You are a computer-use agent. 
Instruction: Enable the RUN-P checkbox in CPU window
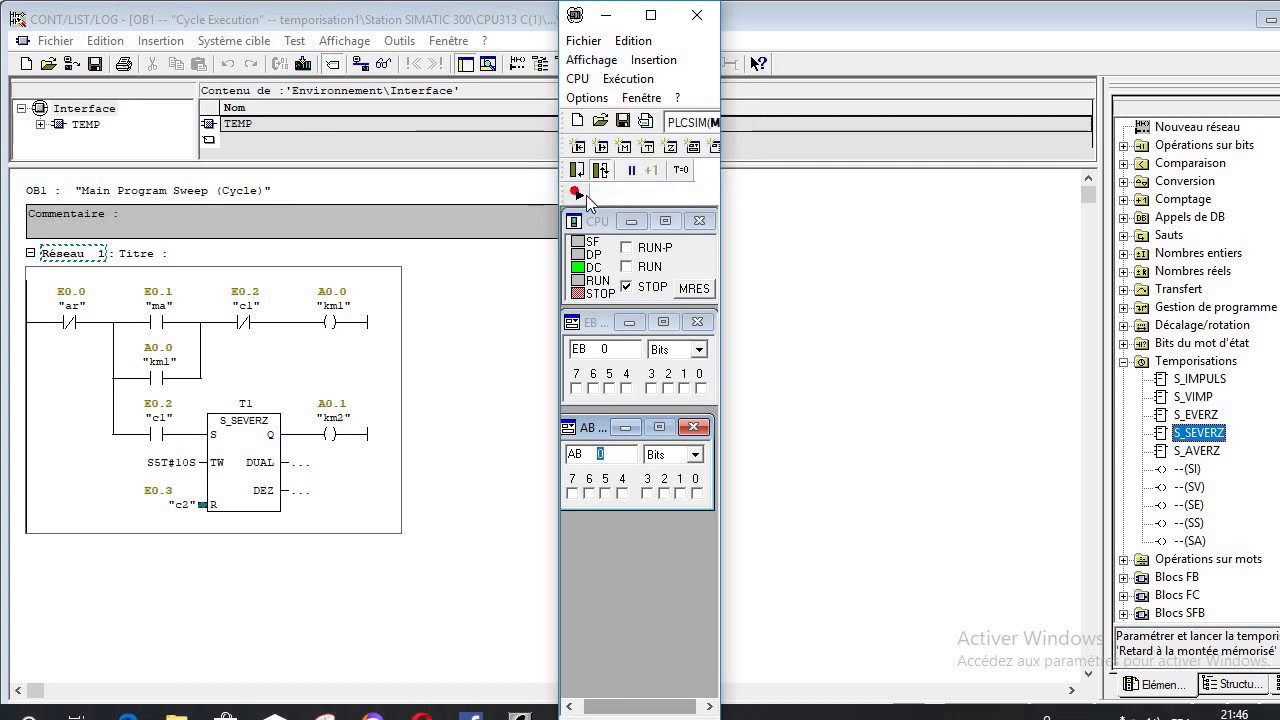pyautogui.click(x=627, y=248)
